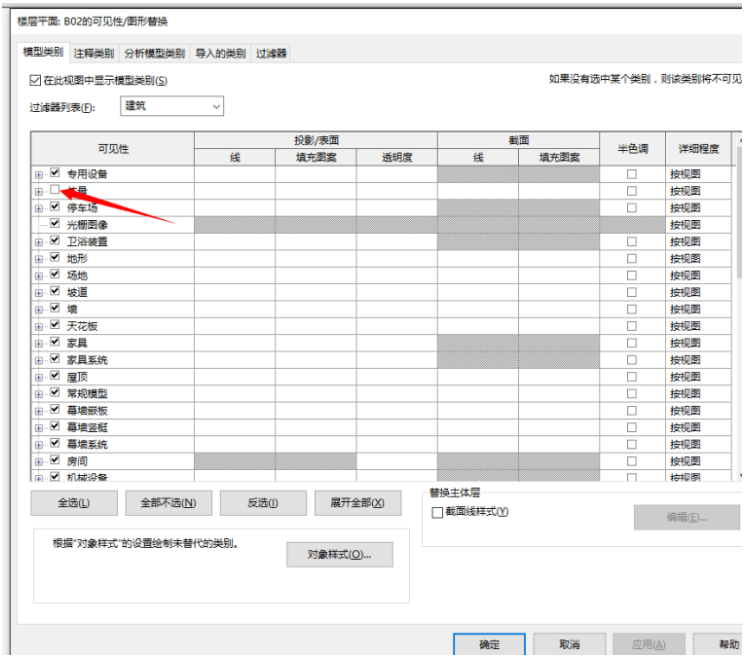The height and width of the screenshot is (661, 750).
Task: Click the 全部不选 button
Action: (x=168, y=503)
